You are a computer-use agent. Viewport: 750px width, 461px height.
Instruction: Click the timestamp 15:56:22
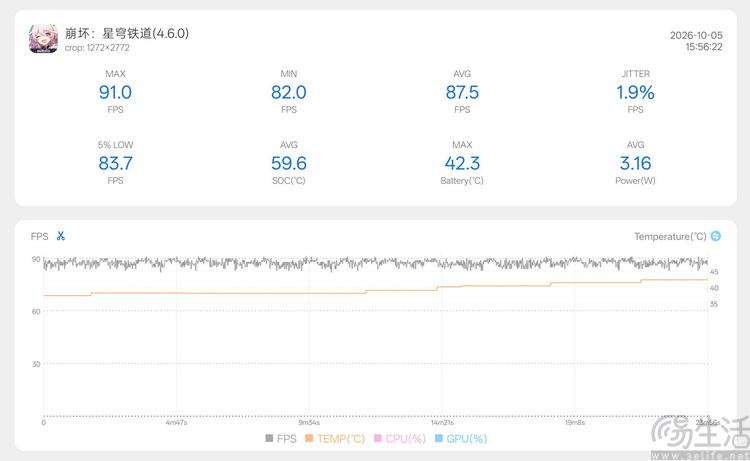click(704, 47)
